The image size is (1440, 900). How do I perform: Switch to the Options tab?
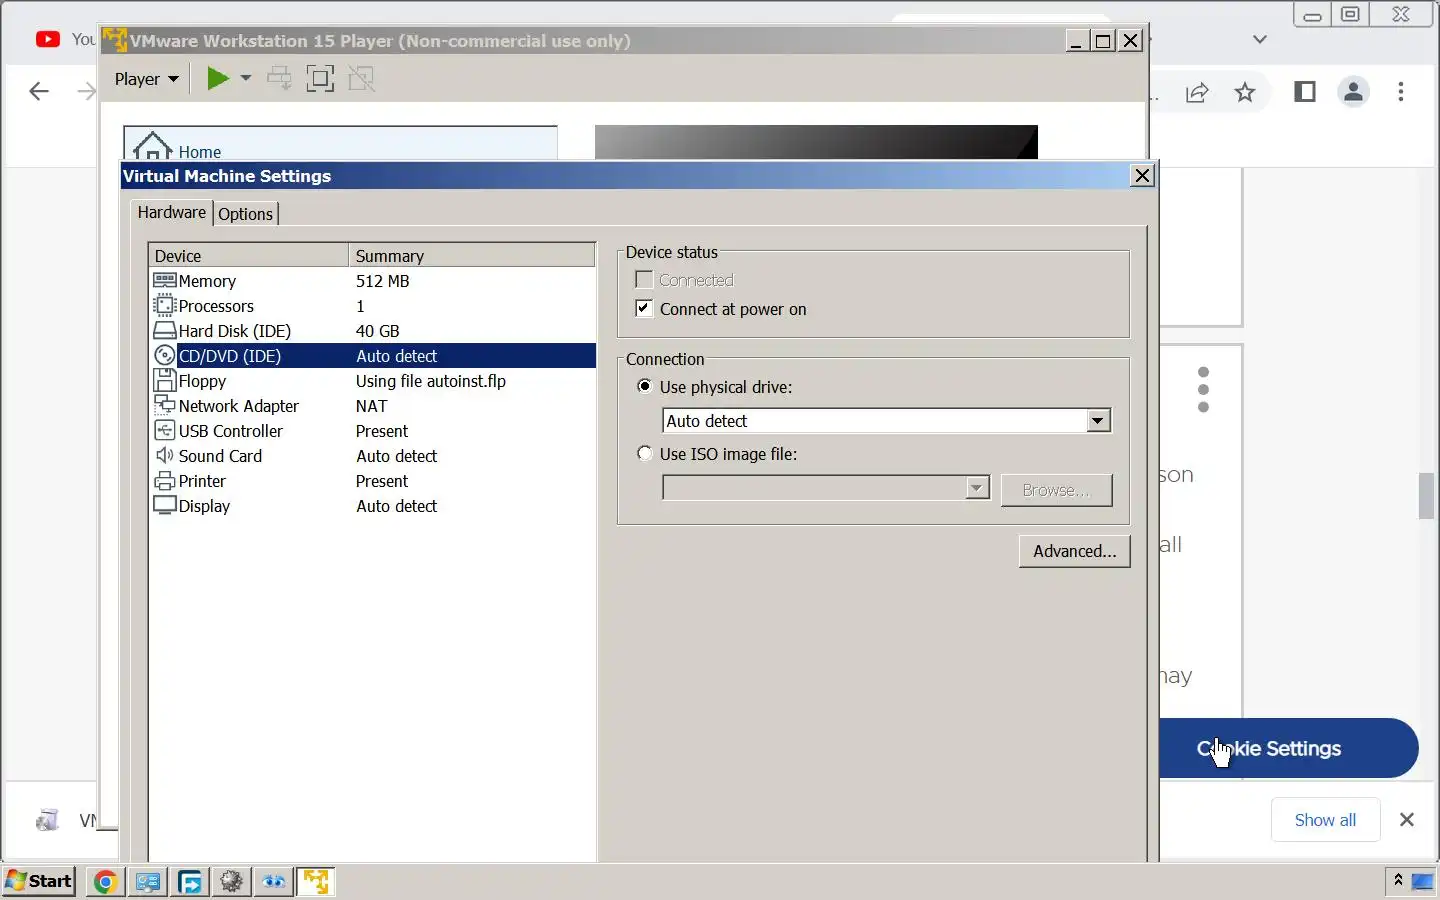(x=245, y=214)
